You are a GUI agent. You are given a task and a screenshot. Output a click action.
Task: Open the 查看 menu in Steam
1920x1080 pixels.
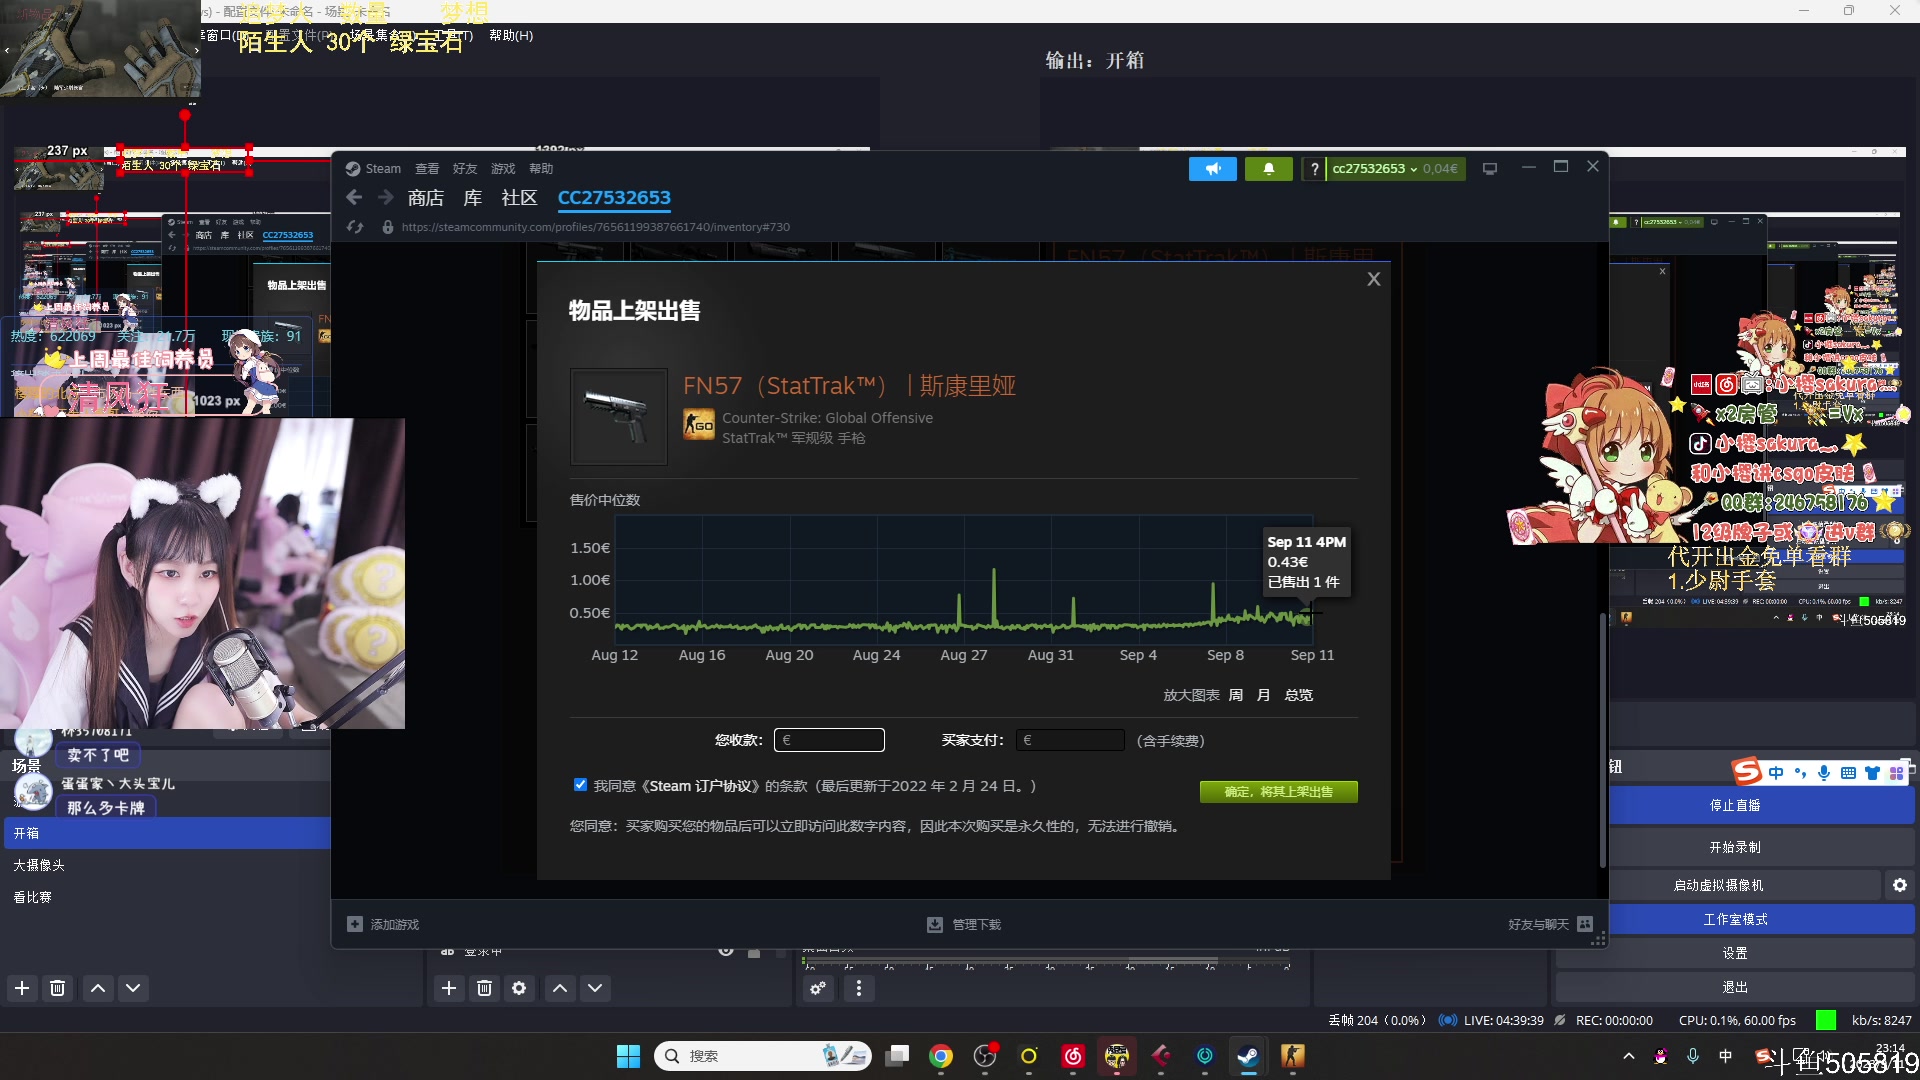426,168
